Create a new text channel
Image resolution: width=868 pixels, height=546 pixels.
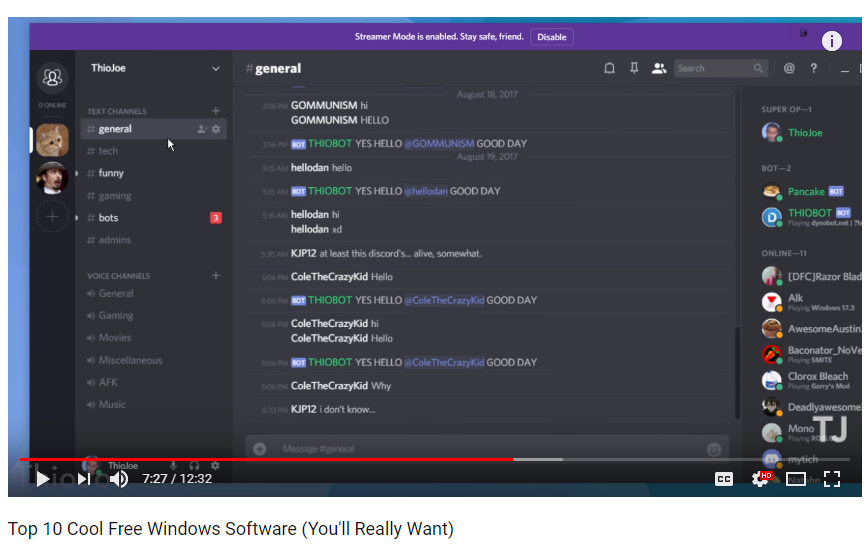tap(216, 111)
